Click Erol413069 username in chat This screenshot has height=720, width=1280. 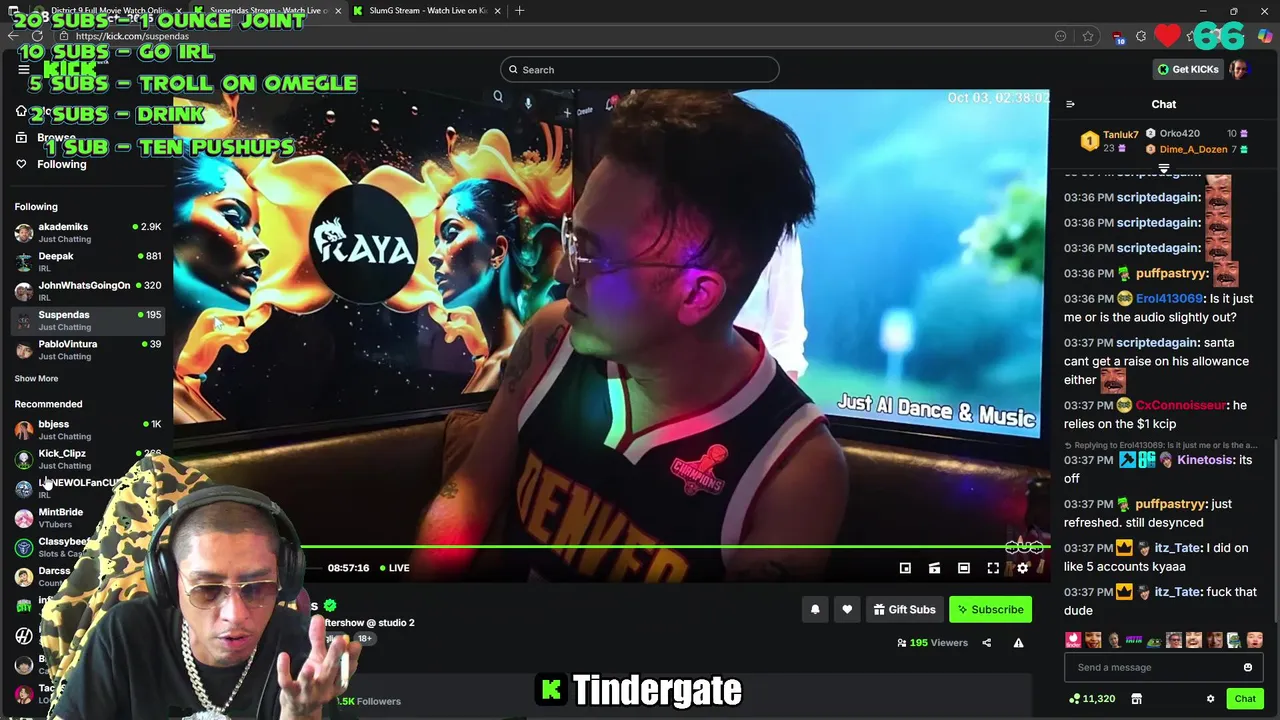point(1169,299)
